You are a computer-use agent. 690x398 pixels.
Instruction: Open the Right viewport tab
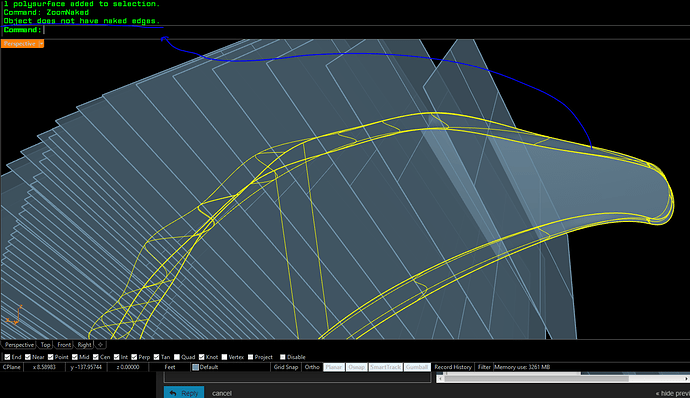84,345
